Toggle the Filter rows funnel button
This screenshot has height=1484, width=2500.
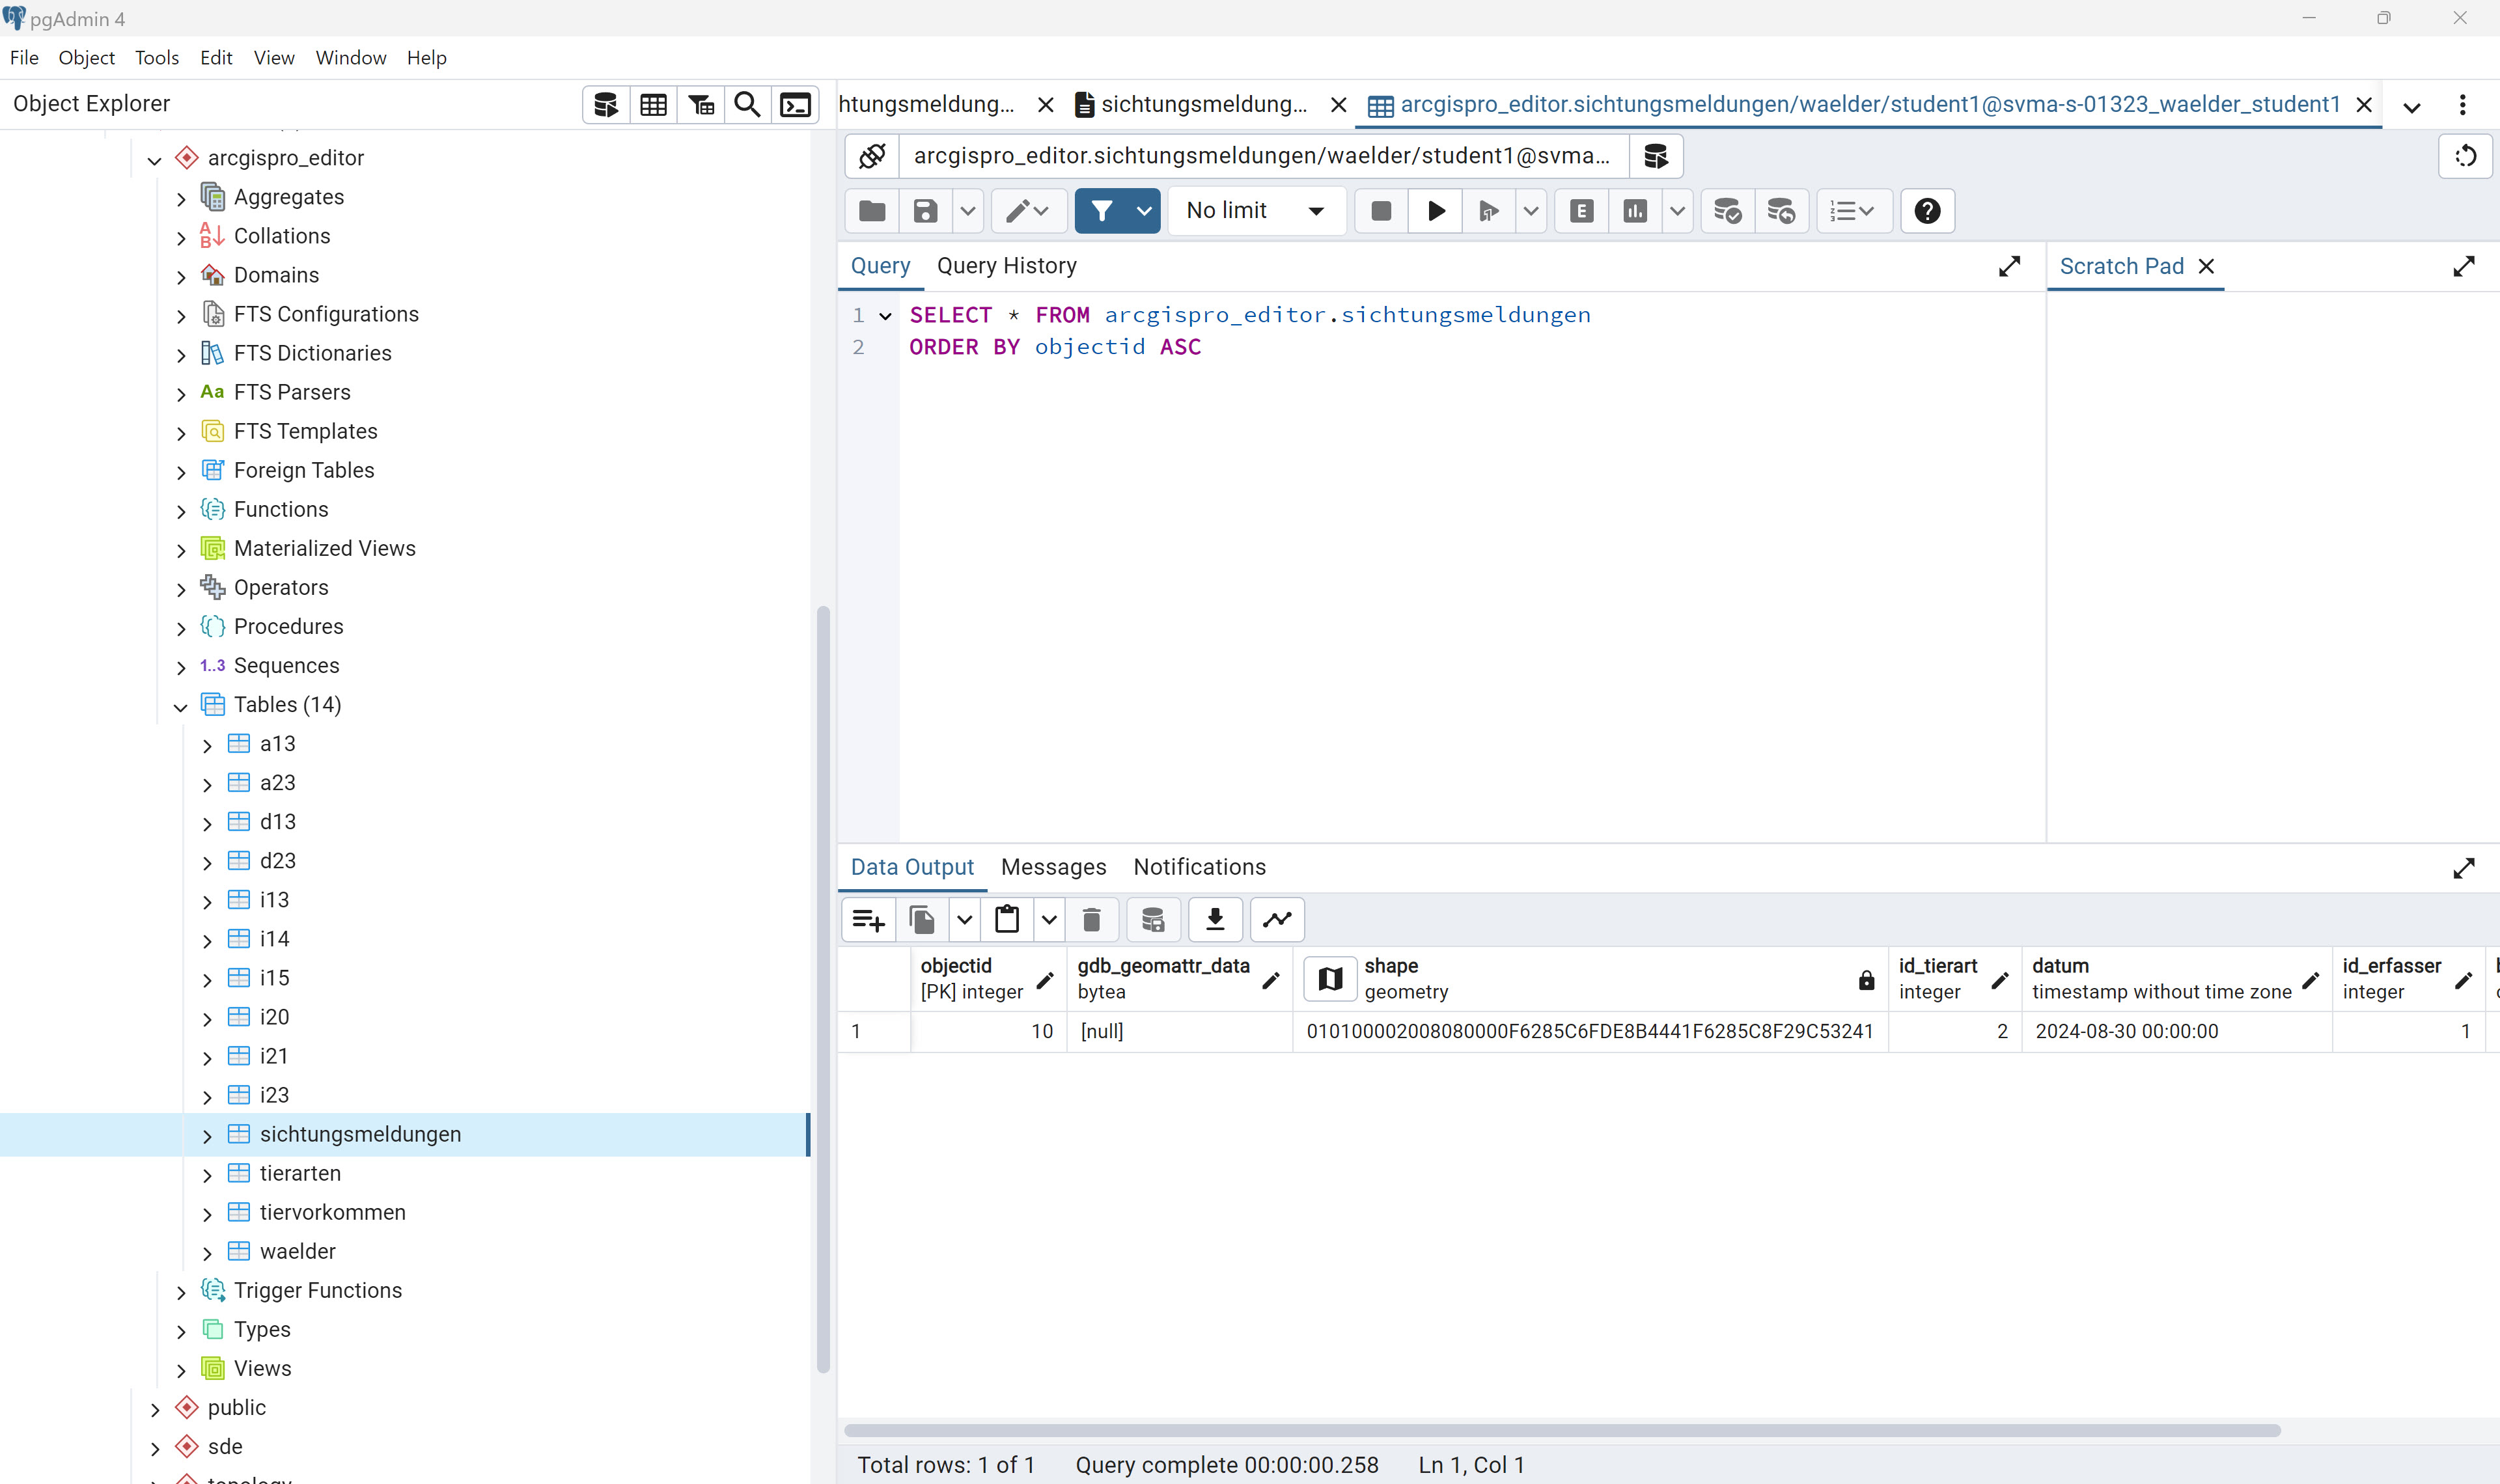1101,211
